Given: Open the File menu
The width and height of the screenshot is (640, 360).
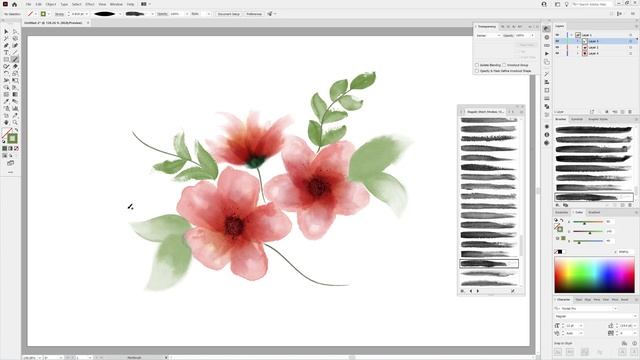Looking at the screenshot, I should point(28,4).
